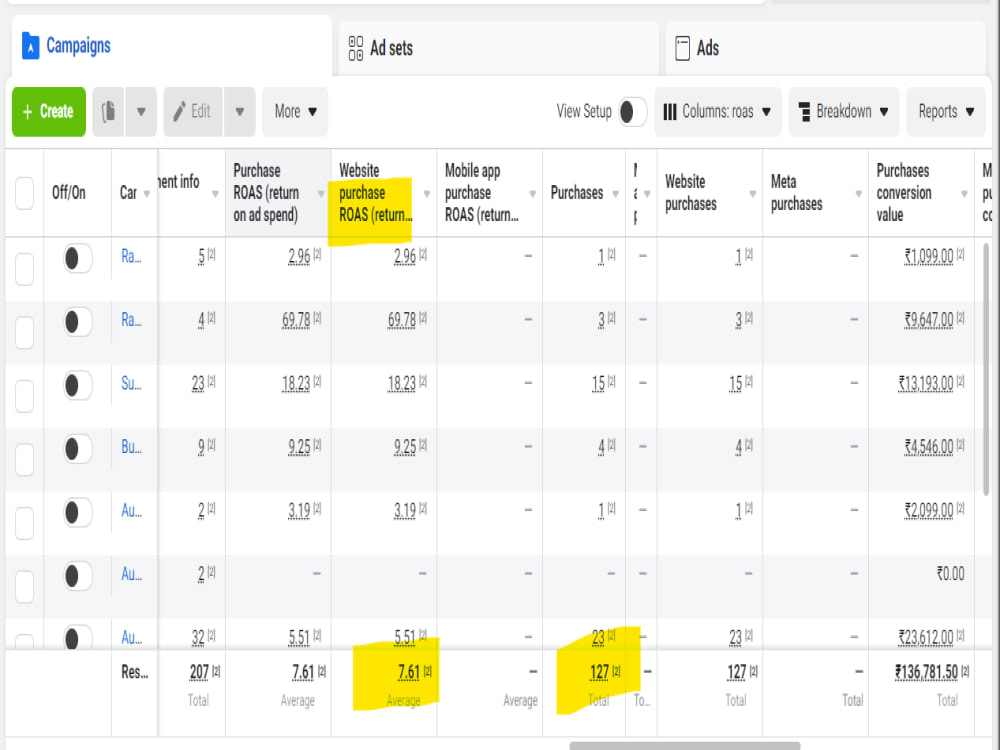Click the Breakdown funnel icon
The width and height of the screenshot is (1000, 750).
pyautogui.click(x=804, y=112)
